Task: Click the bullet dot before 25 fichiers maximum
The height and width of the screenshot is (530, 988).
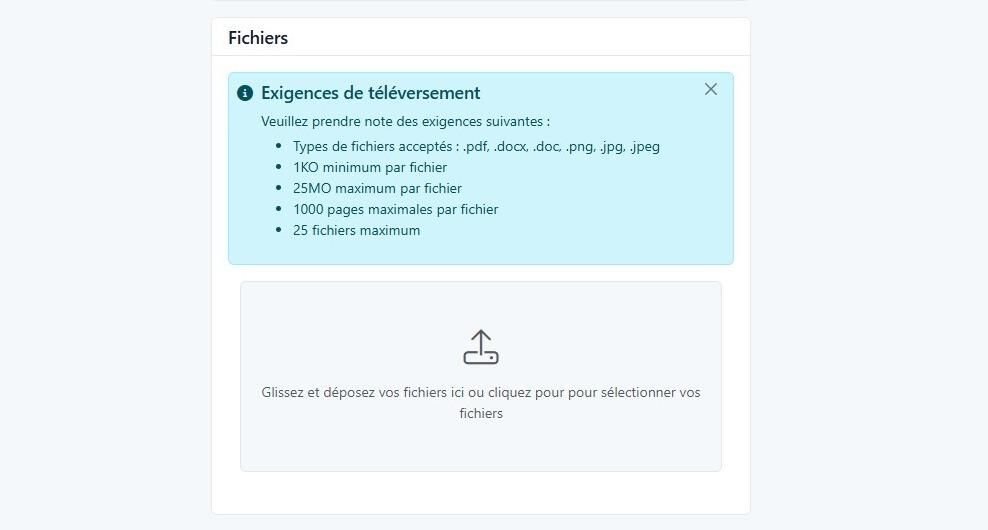Action: pos(279,230)
